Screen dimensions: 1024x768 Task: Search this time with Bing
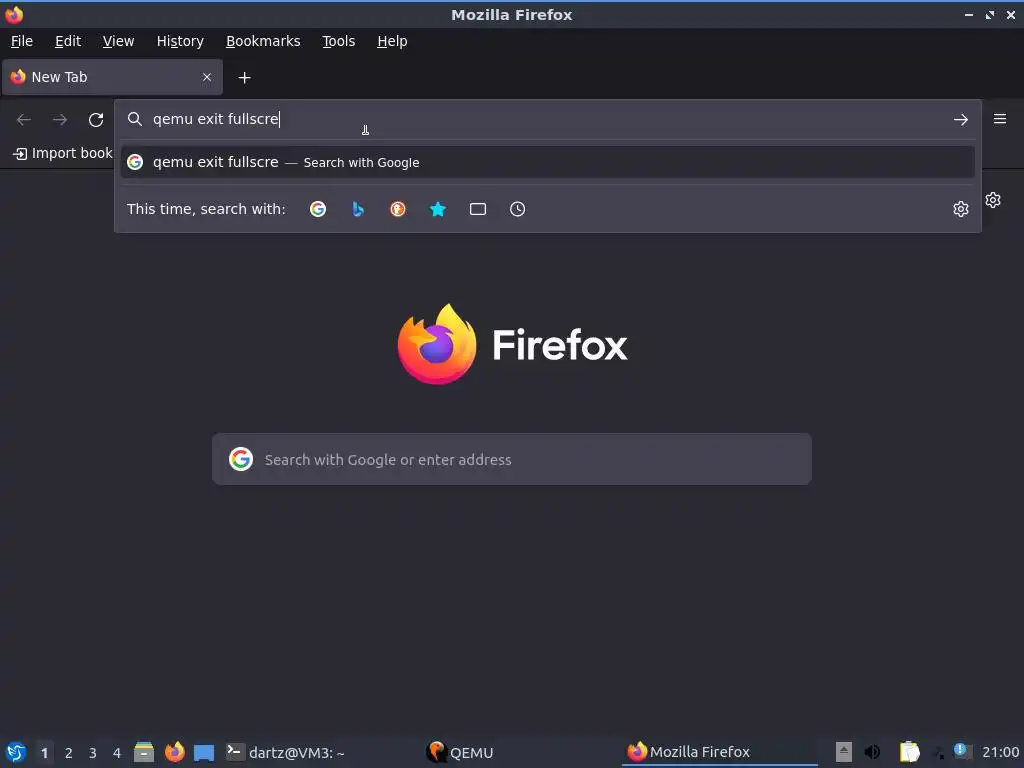pos(358,209)
